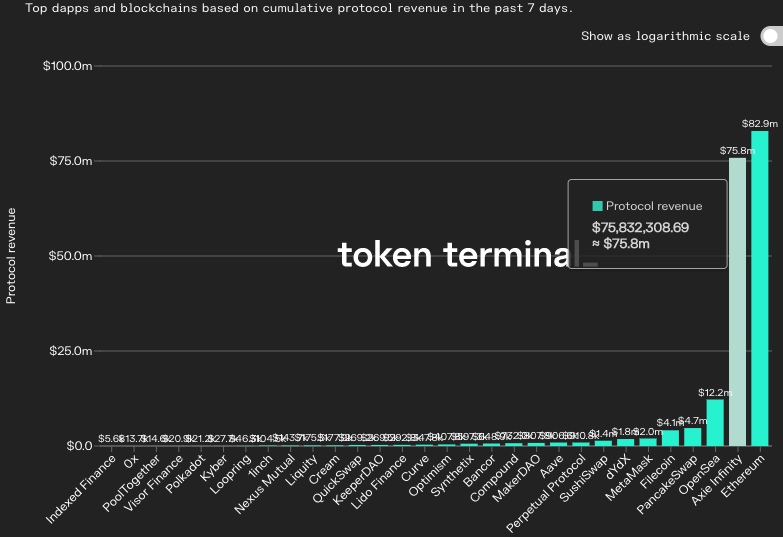
Task: Click the MetaMask bar
Action: click(x=648, y=442)
